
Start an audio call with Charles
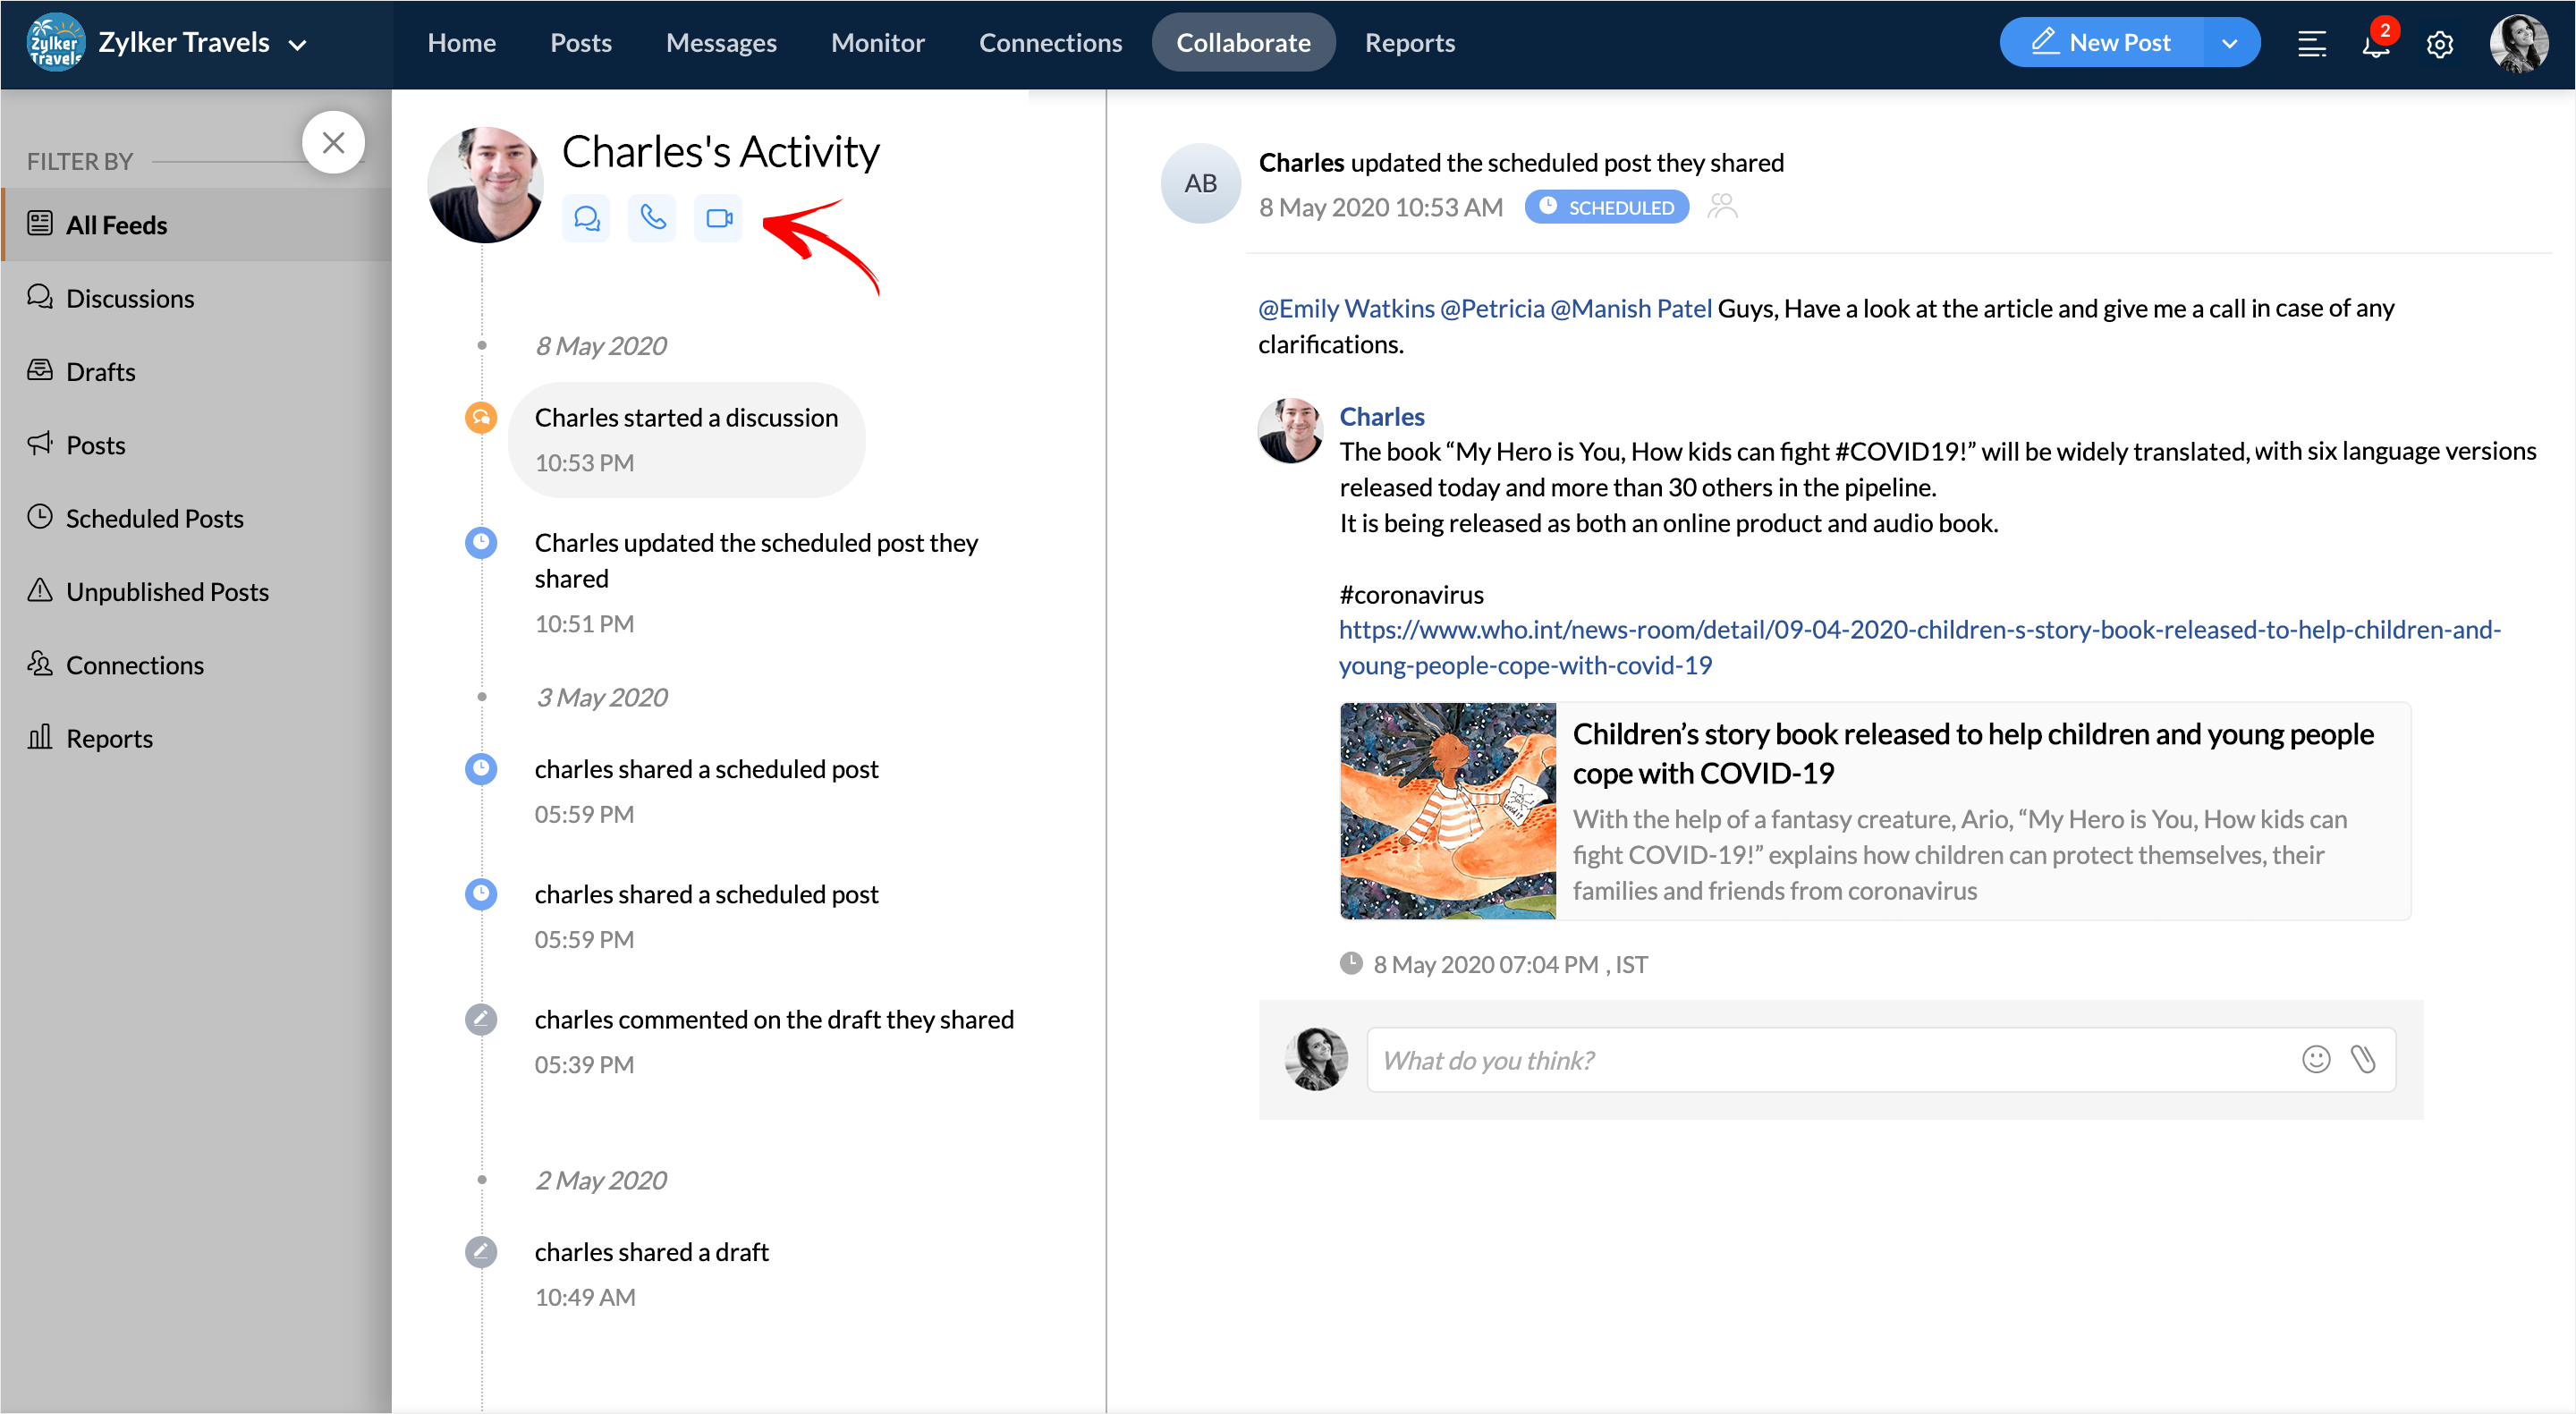(x=652, y=218)
